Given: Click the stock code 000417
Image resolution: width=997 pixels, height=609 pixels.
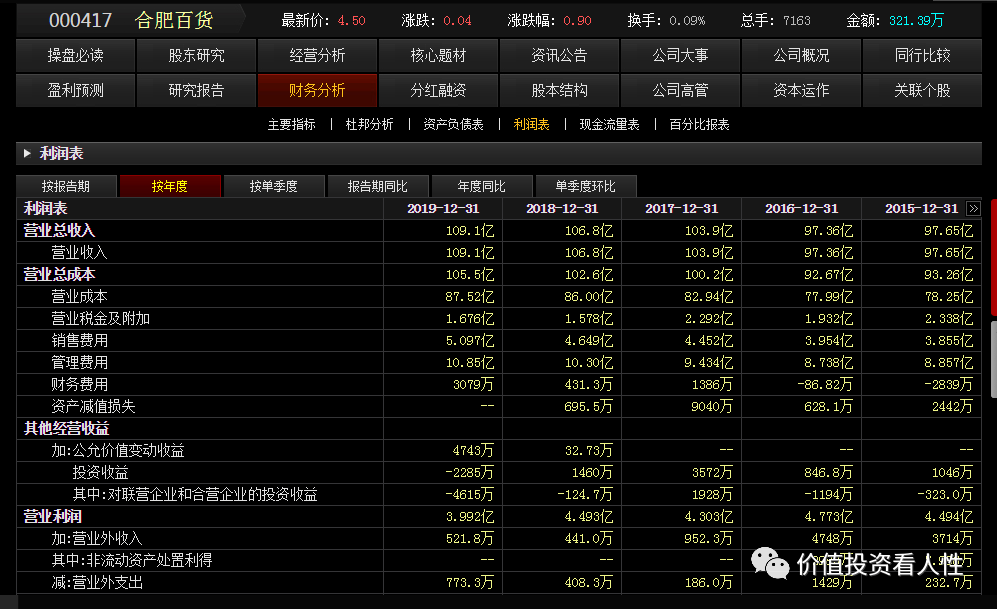Looking at the screenshot, I should coord(80,20).
